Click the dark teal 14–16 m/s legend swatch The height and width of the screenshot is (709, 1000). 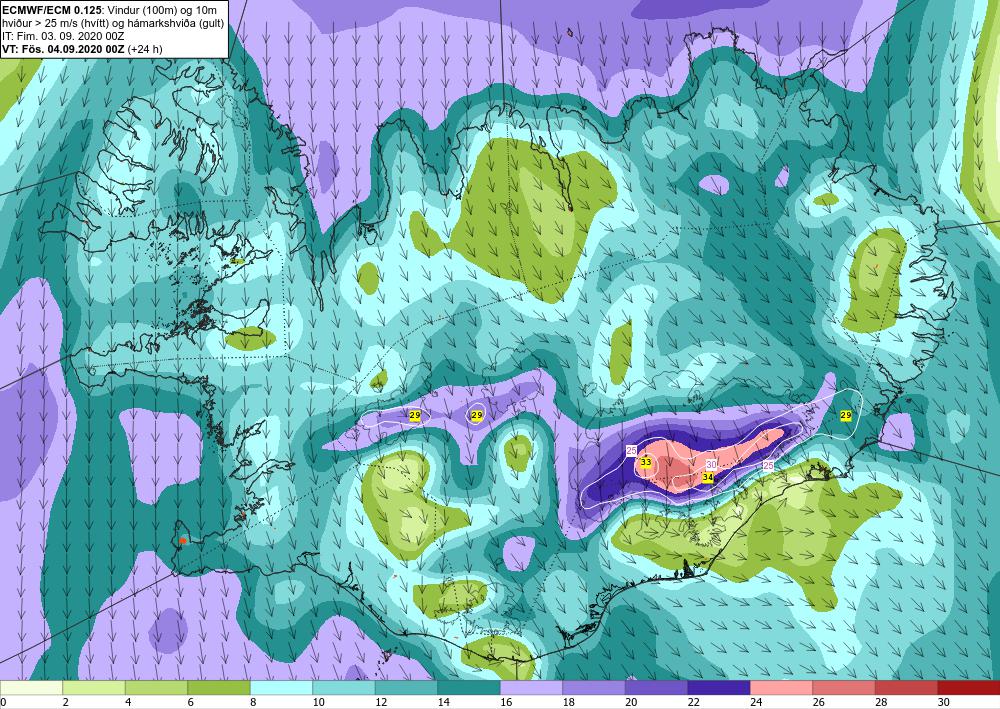[469, 688]
